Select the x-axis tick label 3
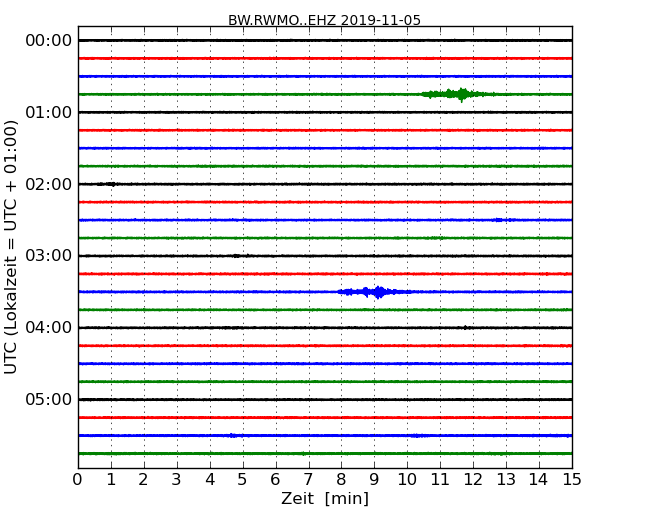650x520 pixels. (177, 479)
